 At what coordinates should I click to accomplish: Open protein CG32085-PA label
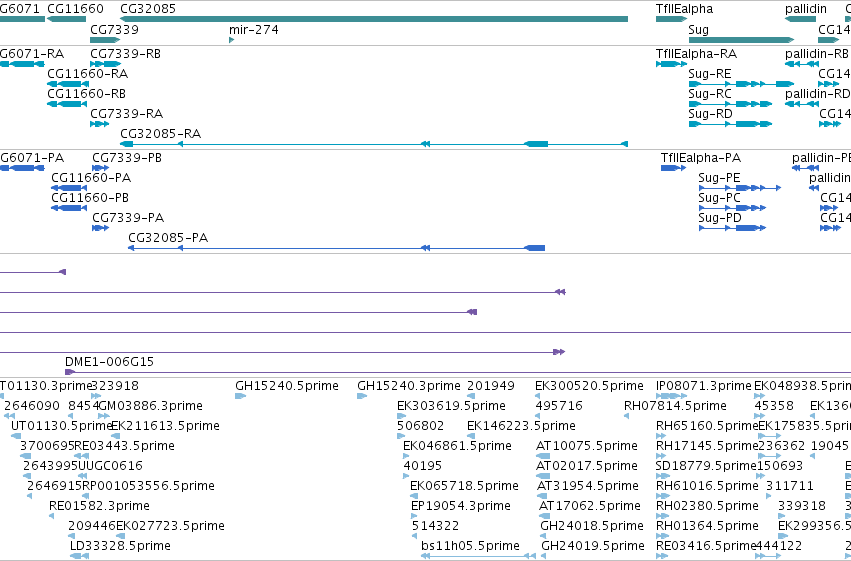pyautogui.click(x=168, y=238)
